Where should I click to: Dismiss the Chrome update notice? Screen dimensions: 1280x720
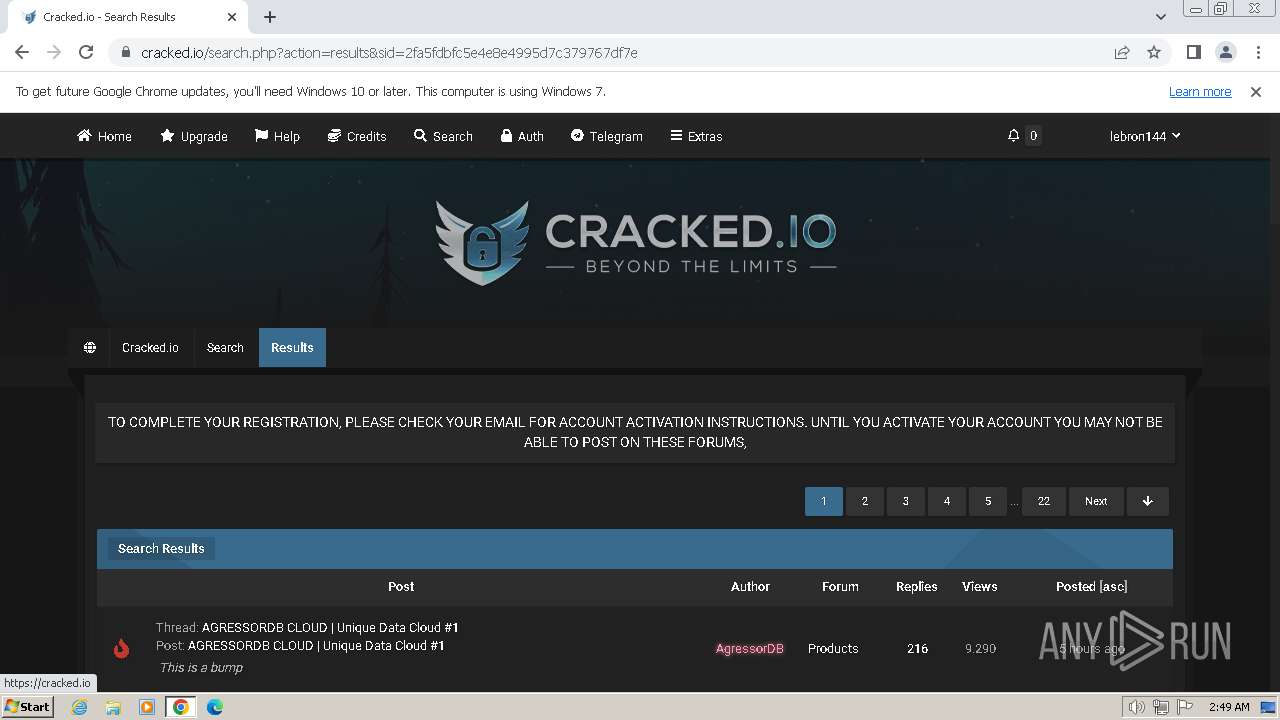pos(1256,91)
